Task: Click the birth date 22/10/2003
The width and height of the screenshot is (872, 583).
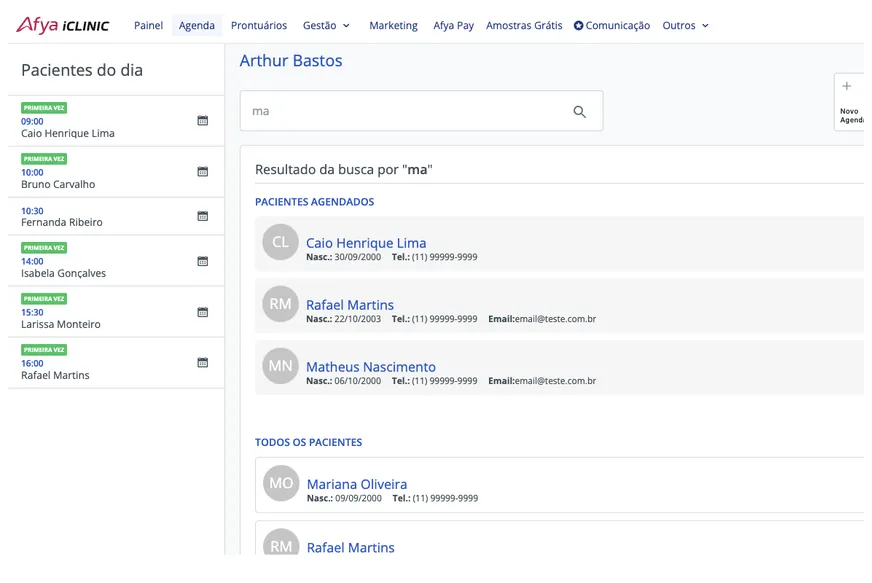Action: click(358, 319)
